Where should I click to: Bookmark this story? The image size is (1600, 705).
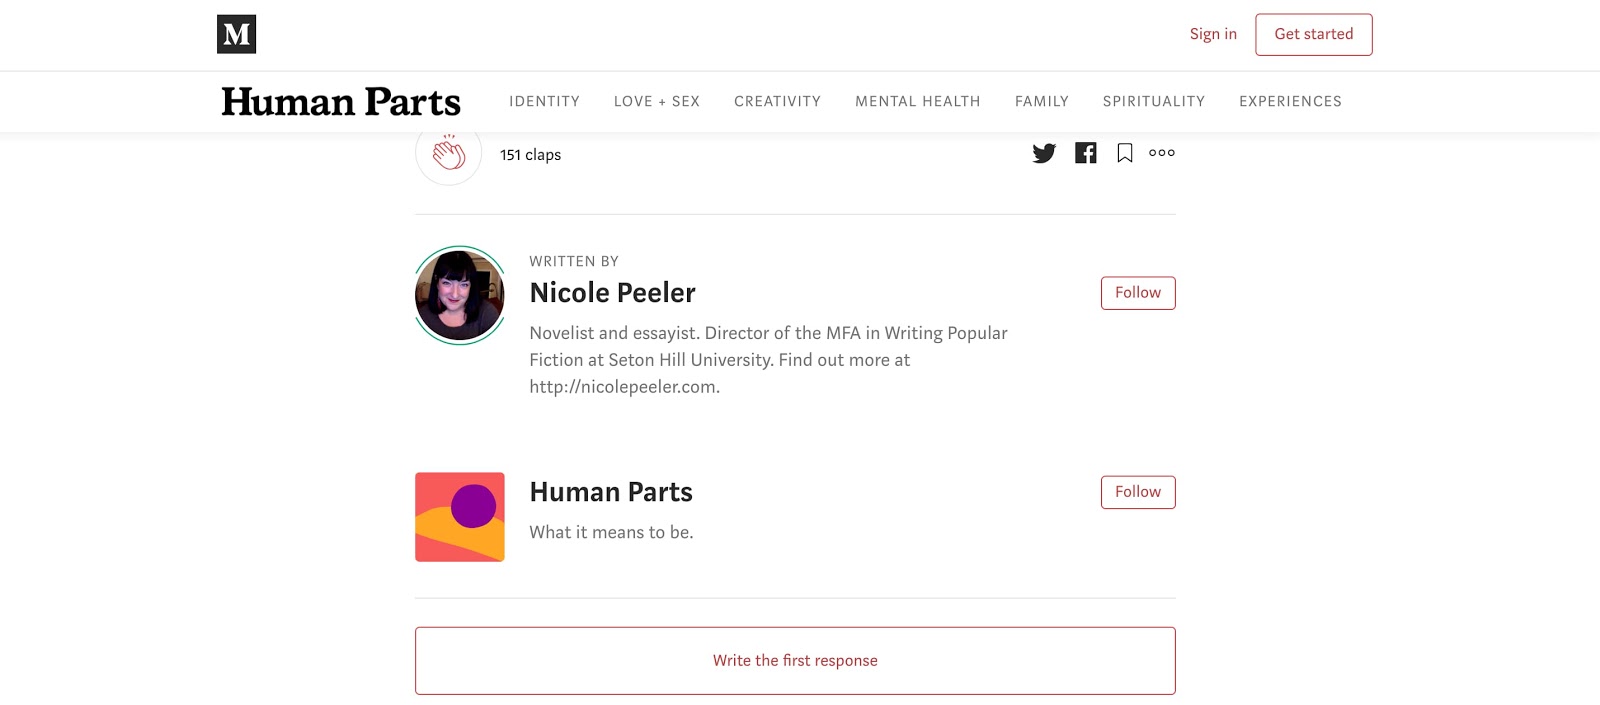[x=1125, y=153]
